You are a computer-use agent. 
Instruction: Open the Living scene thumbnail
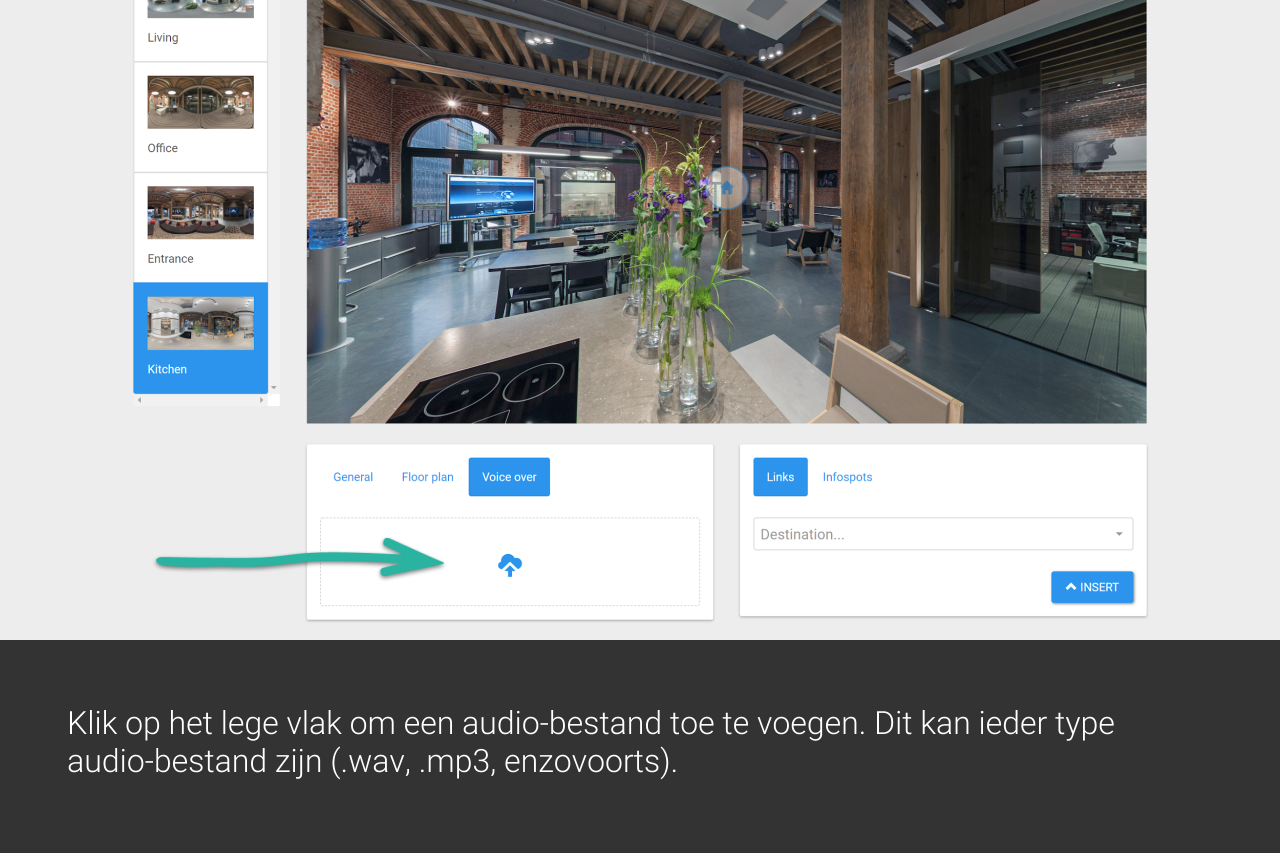pos(200,10)
